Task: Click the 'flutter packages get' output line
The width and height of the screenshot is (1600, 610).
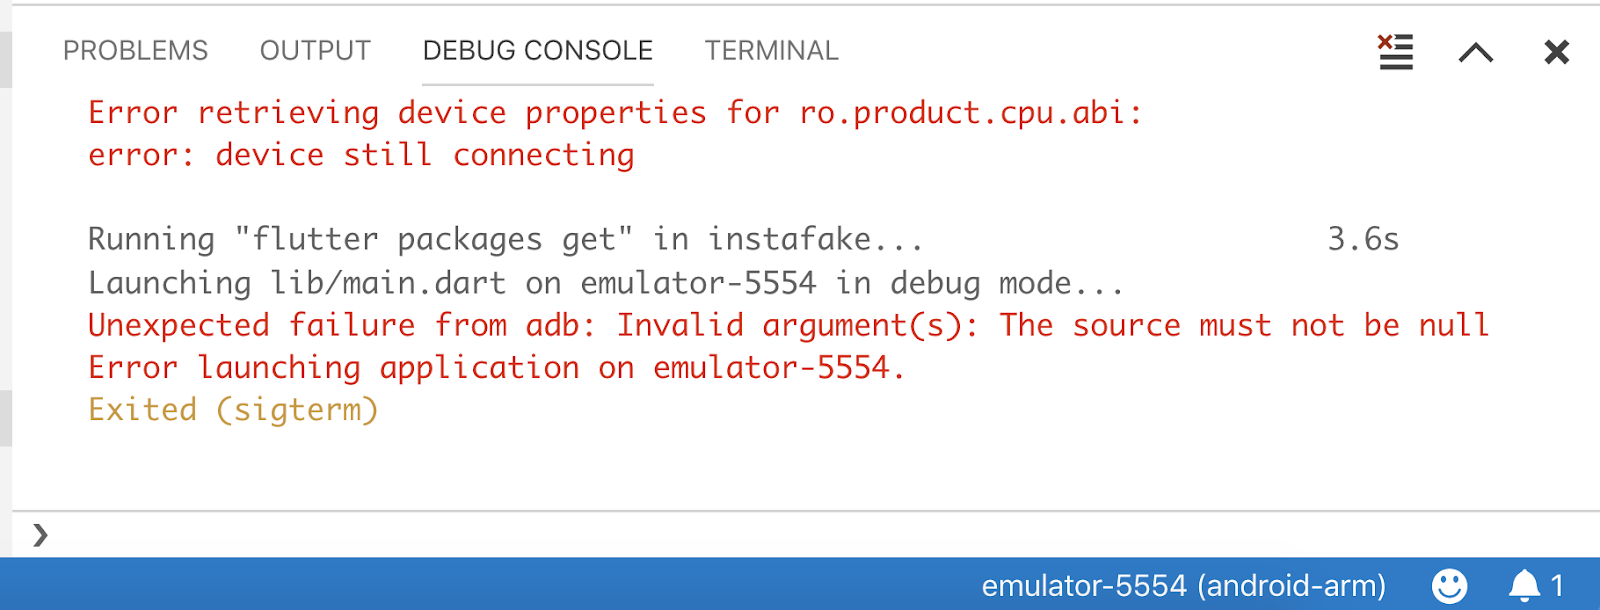Action: [x=744, y=240]
